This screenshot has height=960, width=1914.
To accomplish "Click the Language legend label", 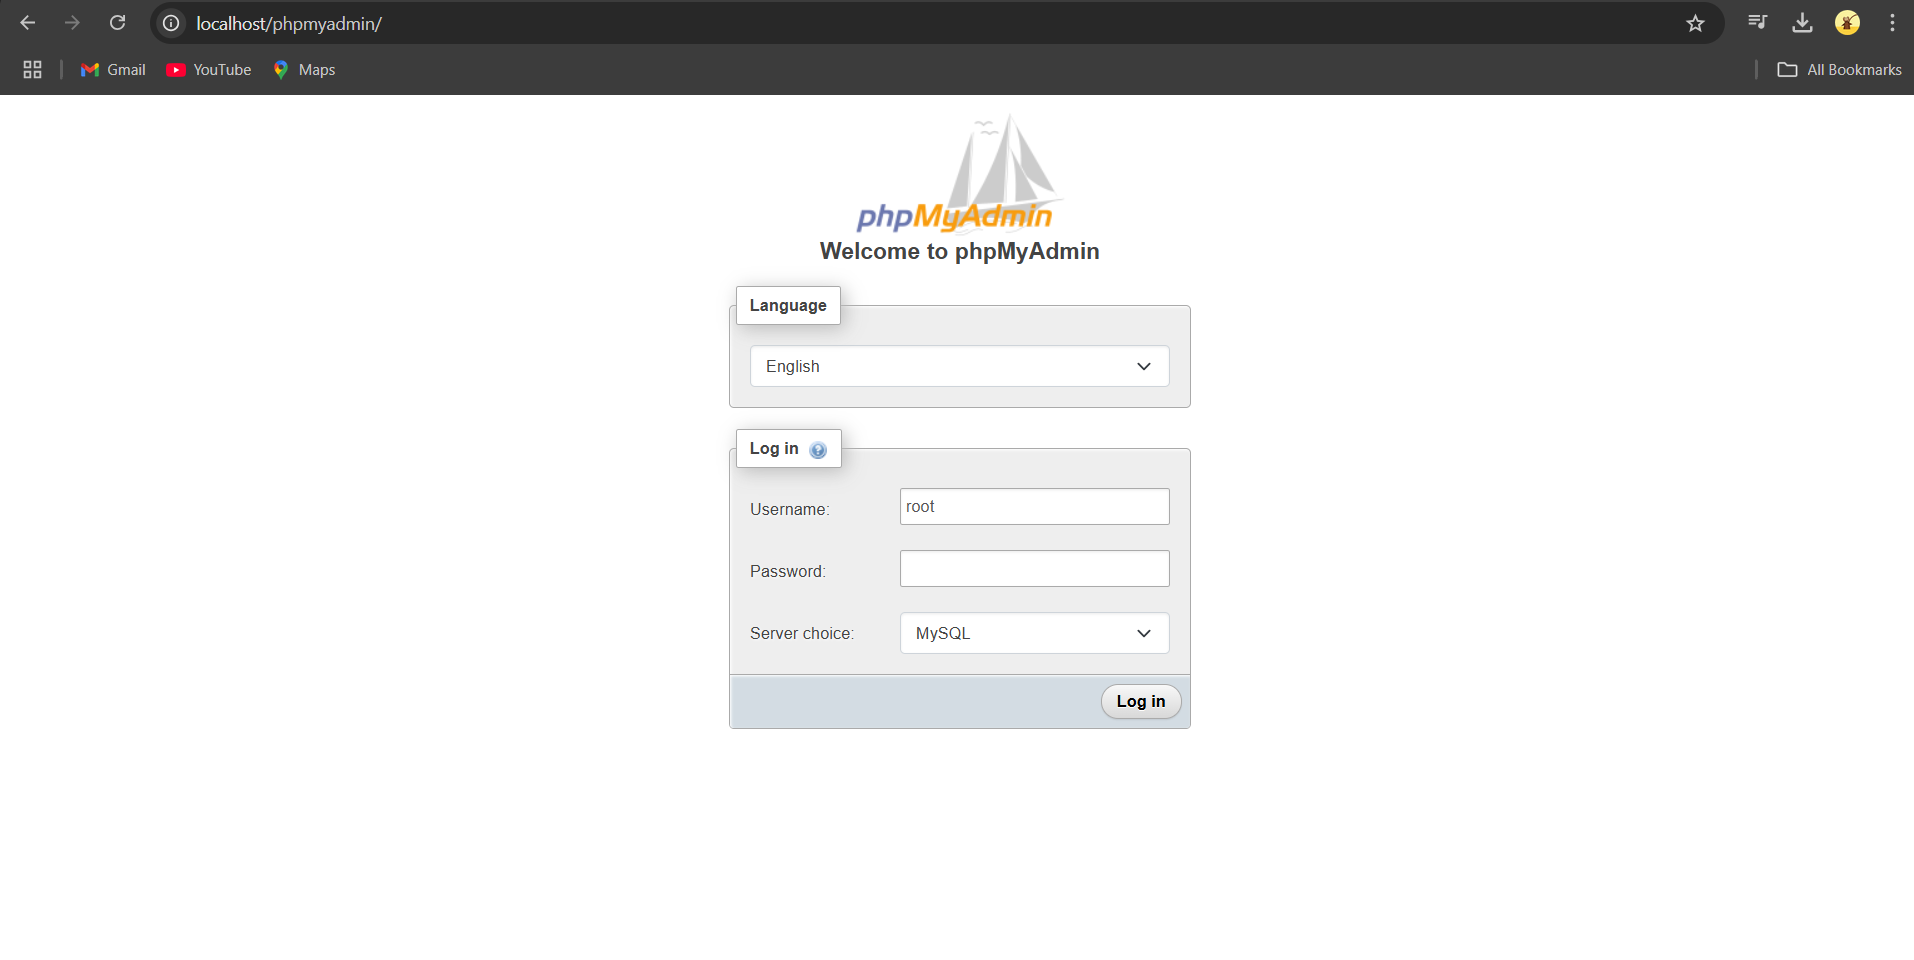I will [x=788, y=305].
